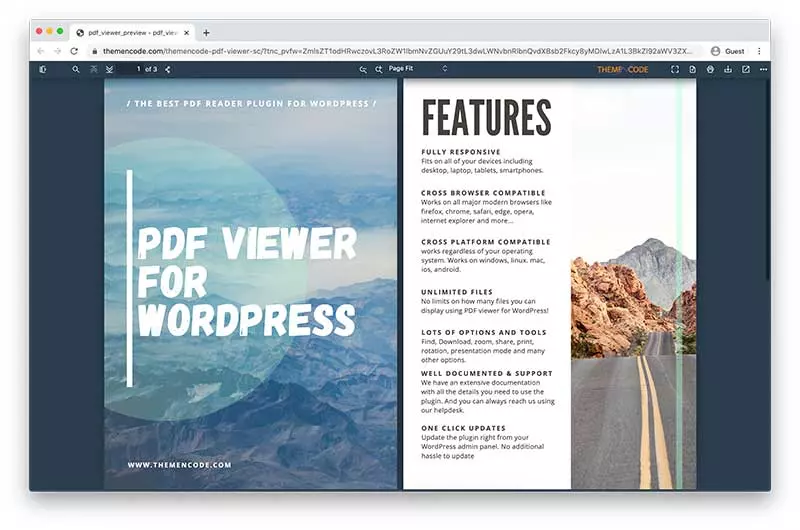Click the share icon beside page count
The height and width of the screenshot is (530, 800).
pos(168,69)
